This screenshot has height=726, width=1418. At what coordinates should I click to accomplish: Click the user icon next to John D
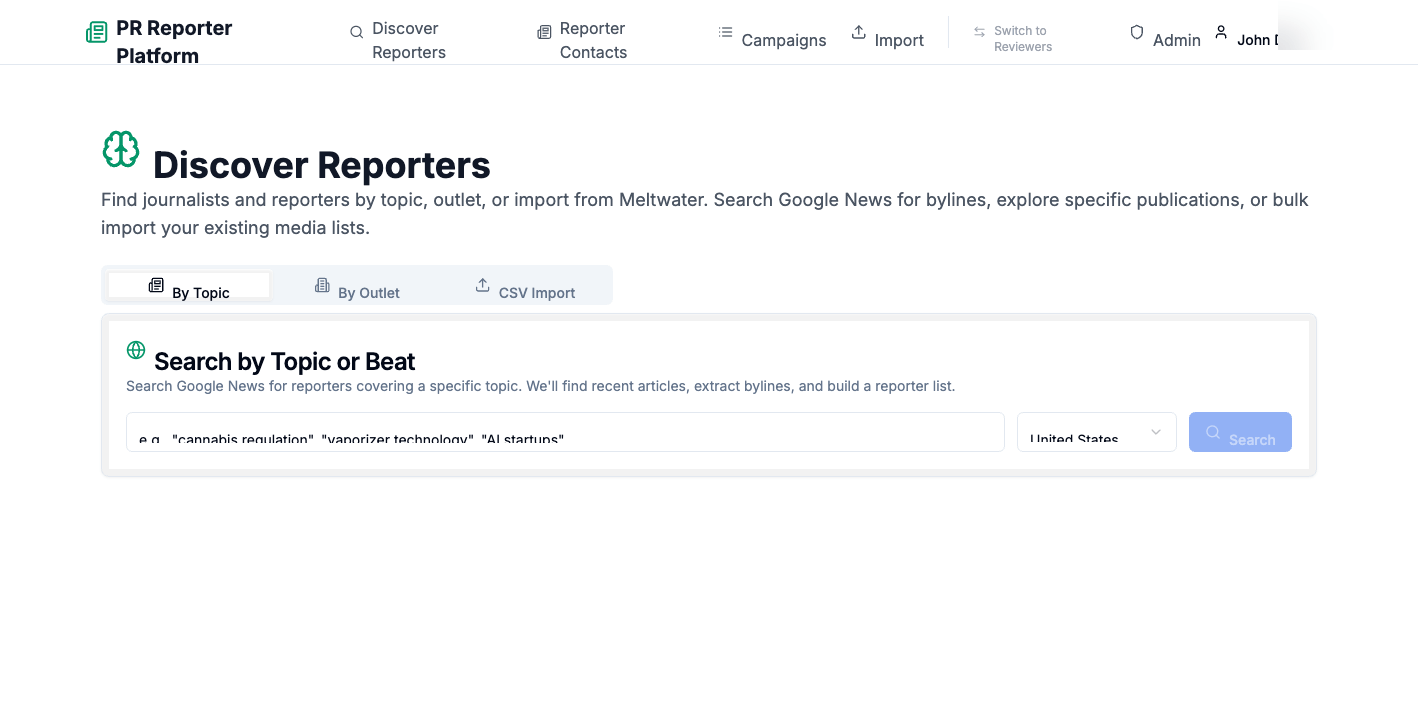point(1221,31)
